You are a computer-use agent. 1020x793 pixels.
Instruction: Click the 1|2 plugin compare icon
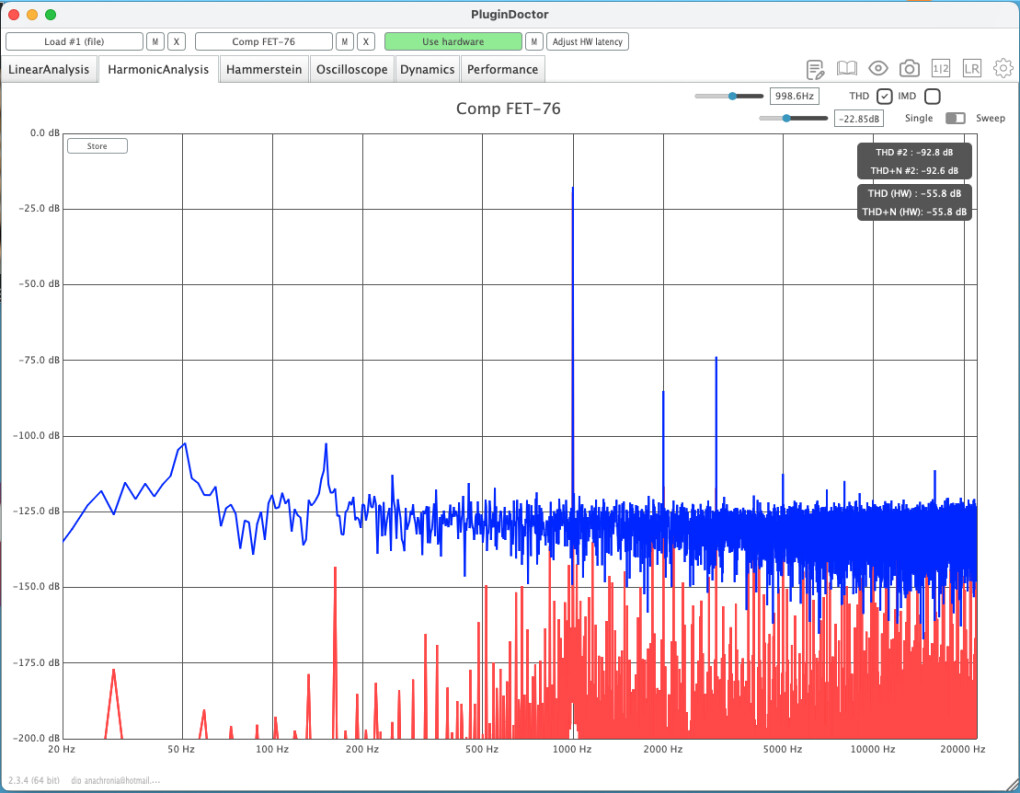(940, 69)
